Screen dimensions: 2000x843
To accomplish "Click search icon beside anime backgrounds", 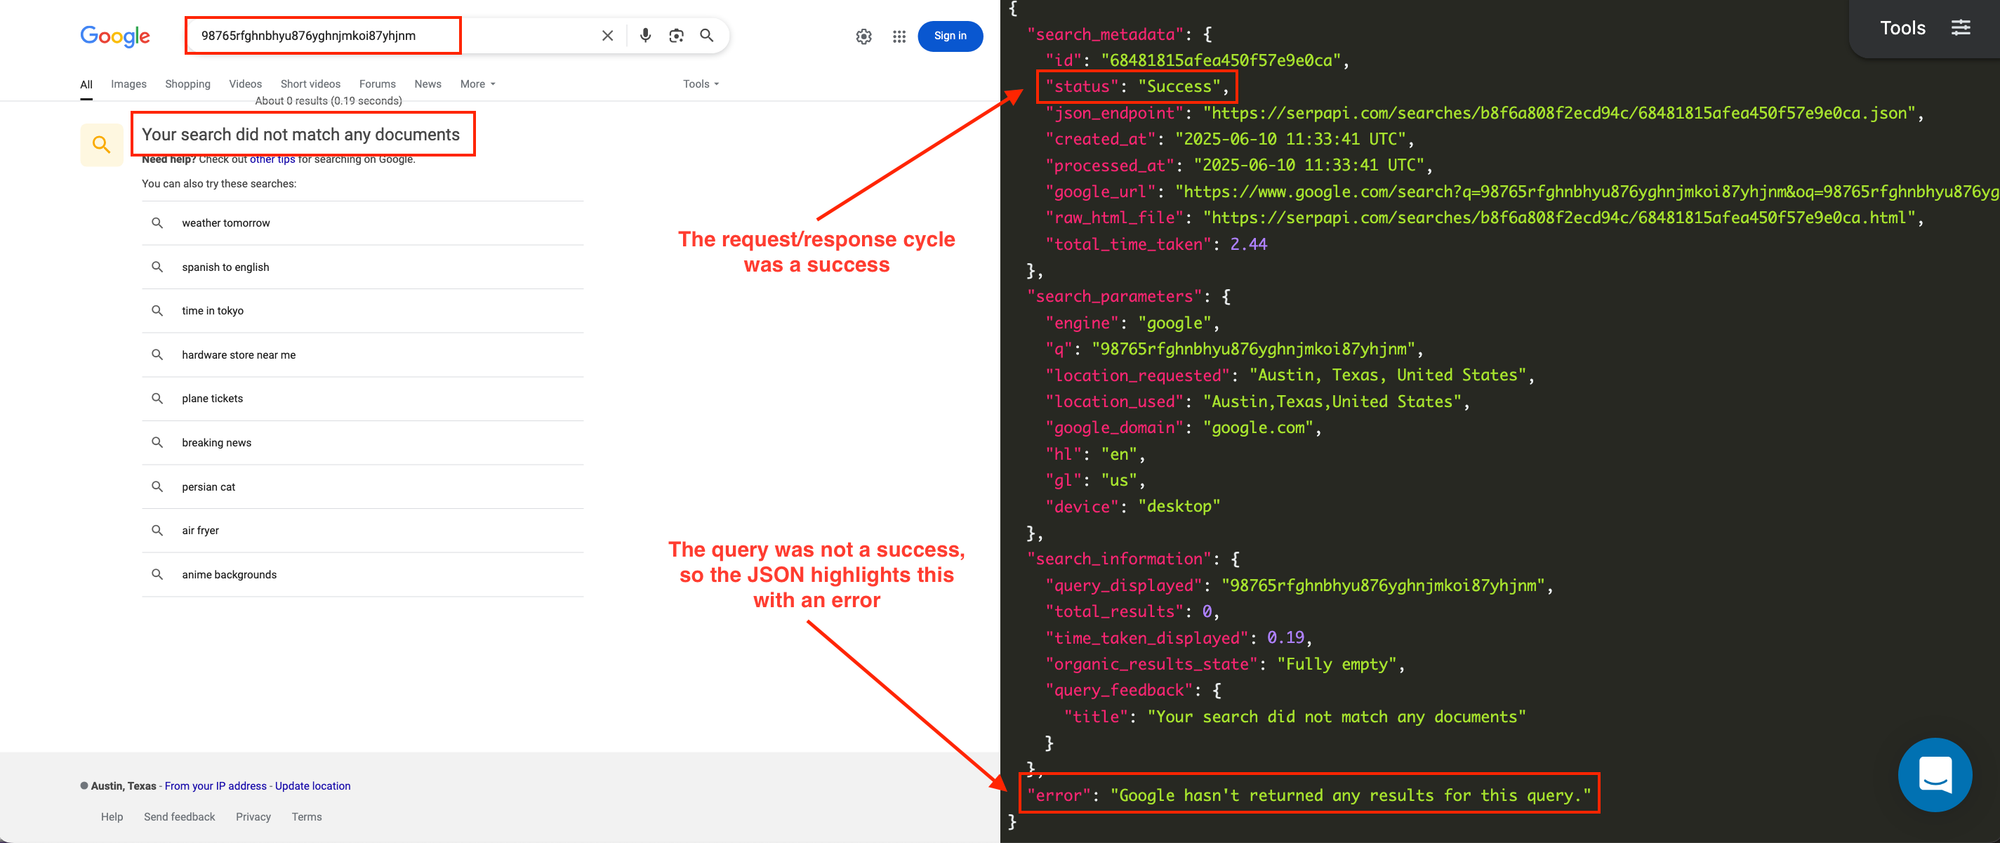I will tap(157, 574).
